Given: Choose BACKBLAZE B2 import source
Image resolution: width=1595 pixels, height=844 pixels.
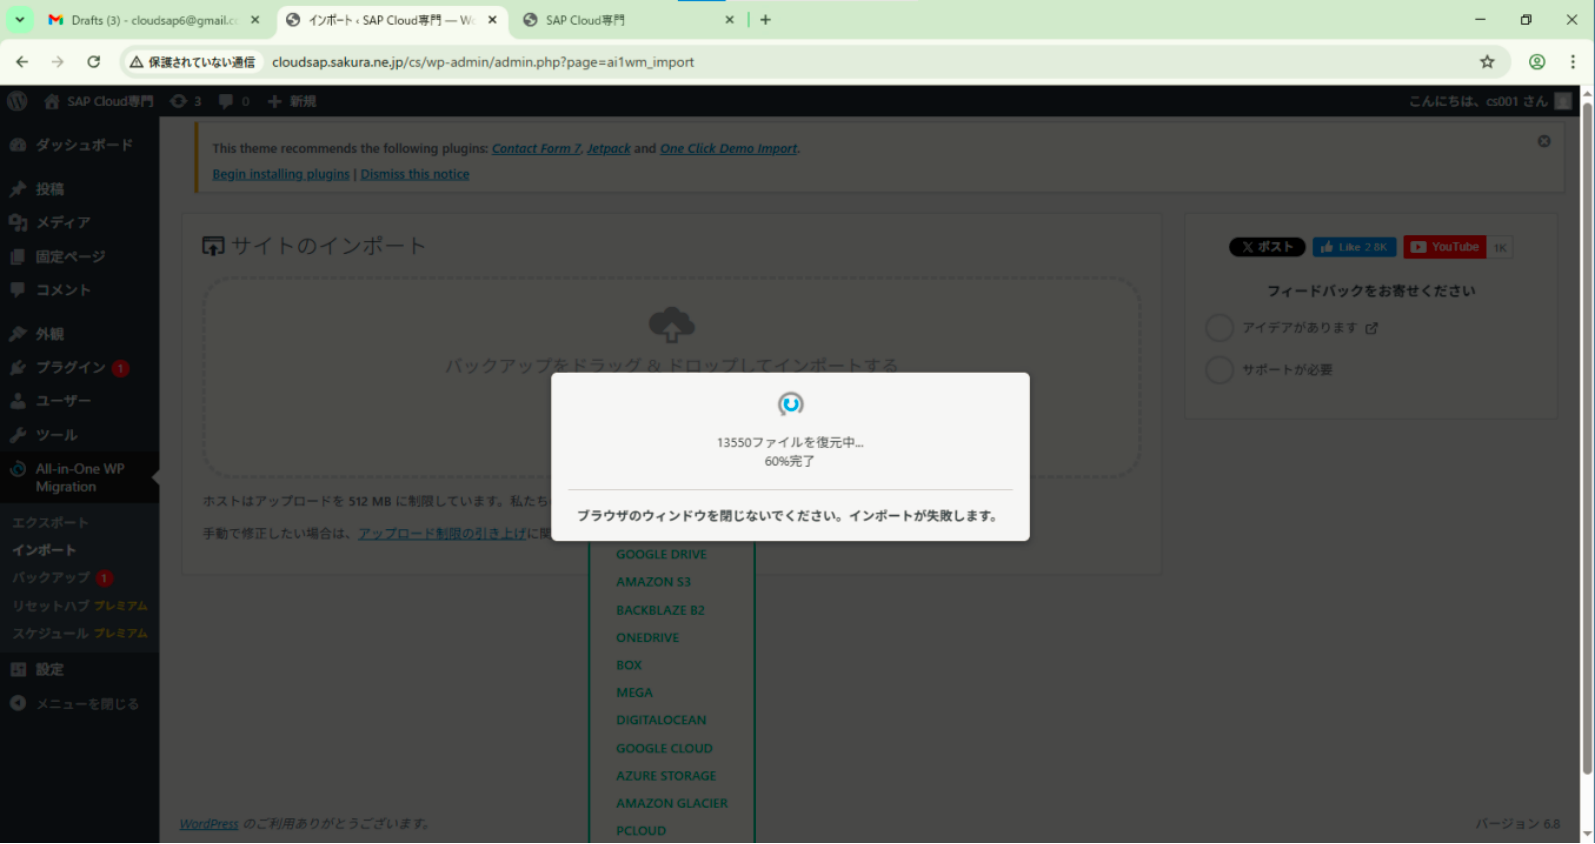Looking at the screenshot, I should click(660, 610).
